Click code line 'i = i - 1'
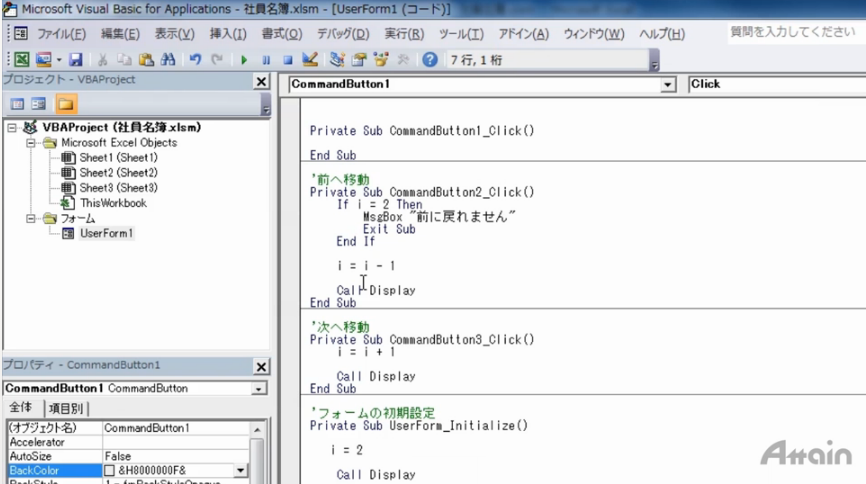The image size is (866, 484). click(366, 266)
